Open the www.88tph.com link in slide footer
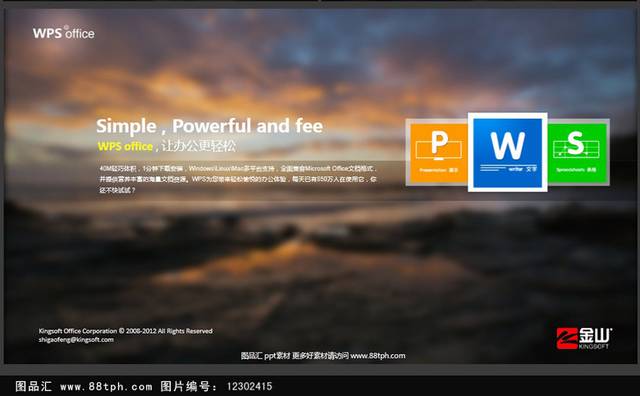 pos(378,356)
